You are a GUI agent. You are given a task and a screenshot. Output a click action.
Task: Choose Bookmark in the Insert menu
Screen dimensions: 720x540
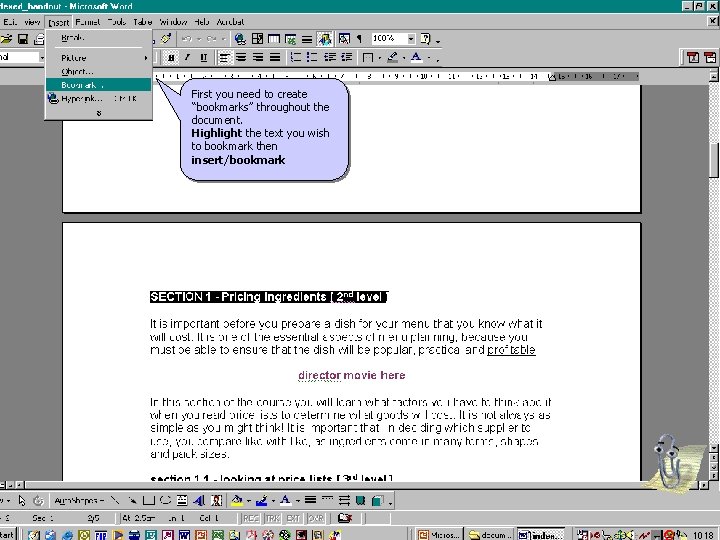click(x=98, y=85)
